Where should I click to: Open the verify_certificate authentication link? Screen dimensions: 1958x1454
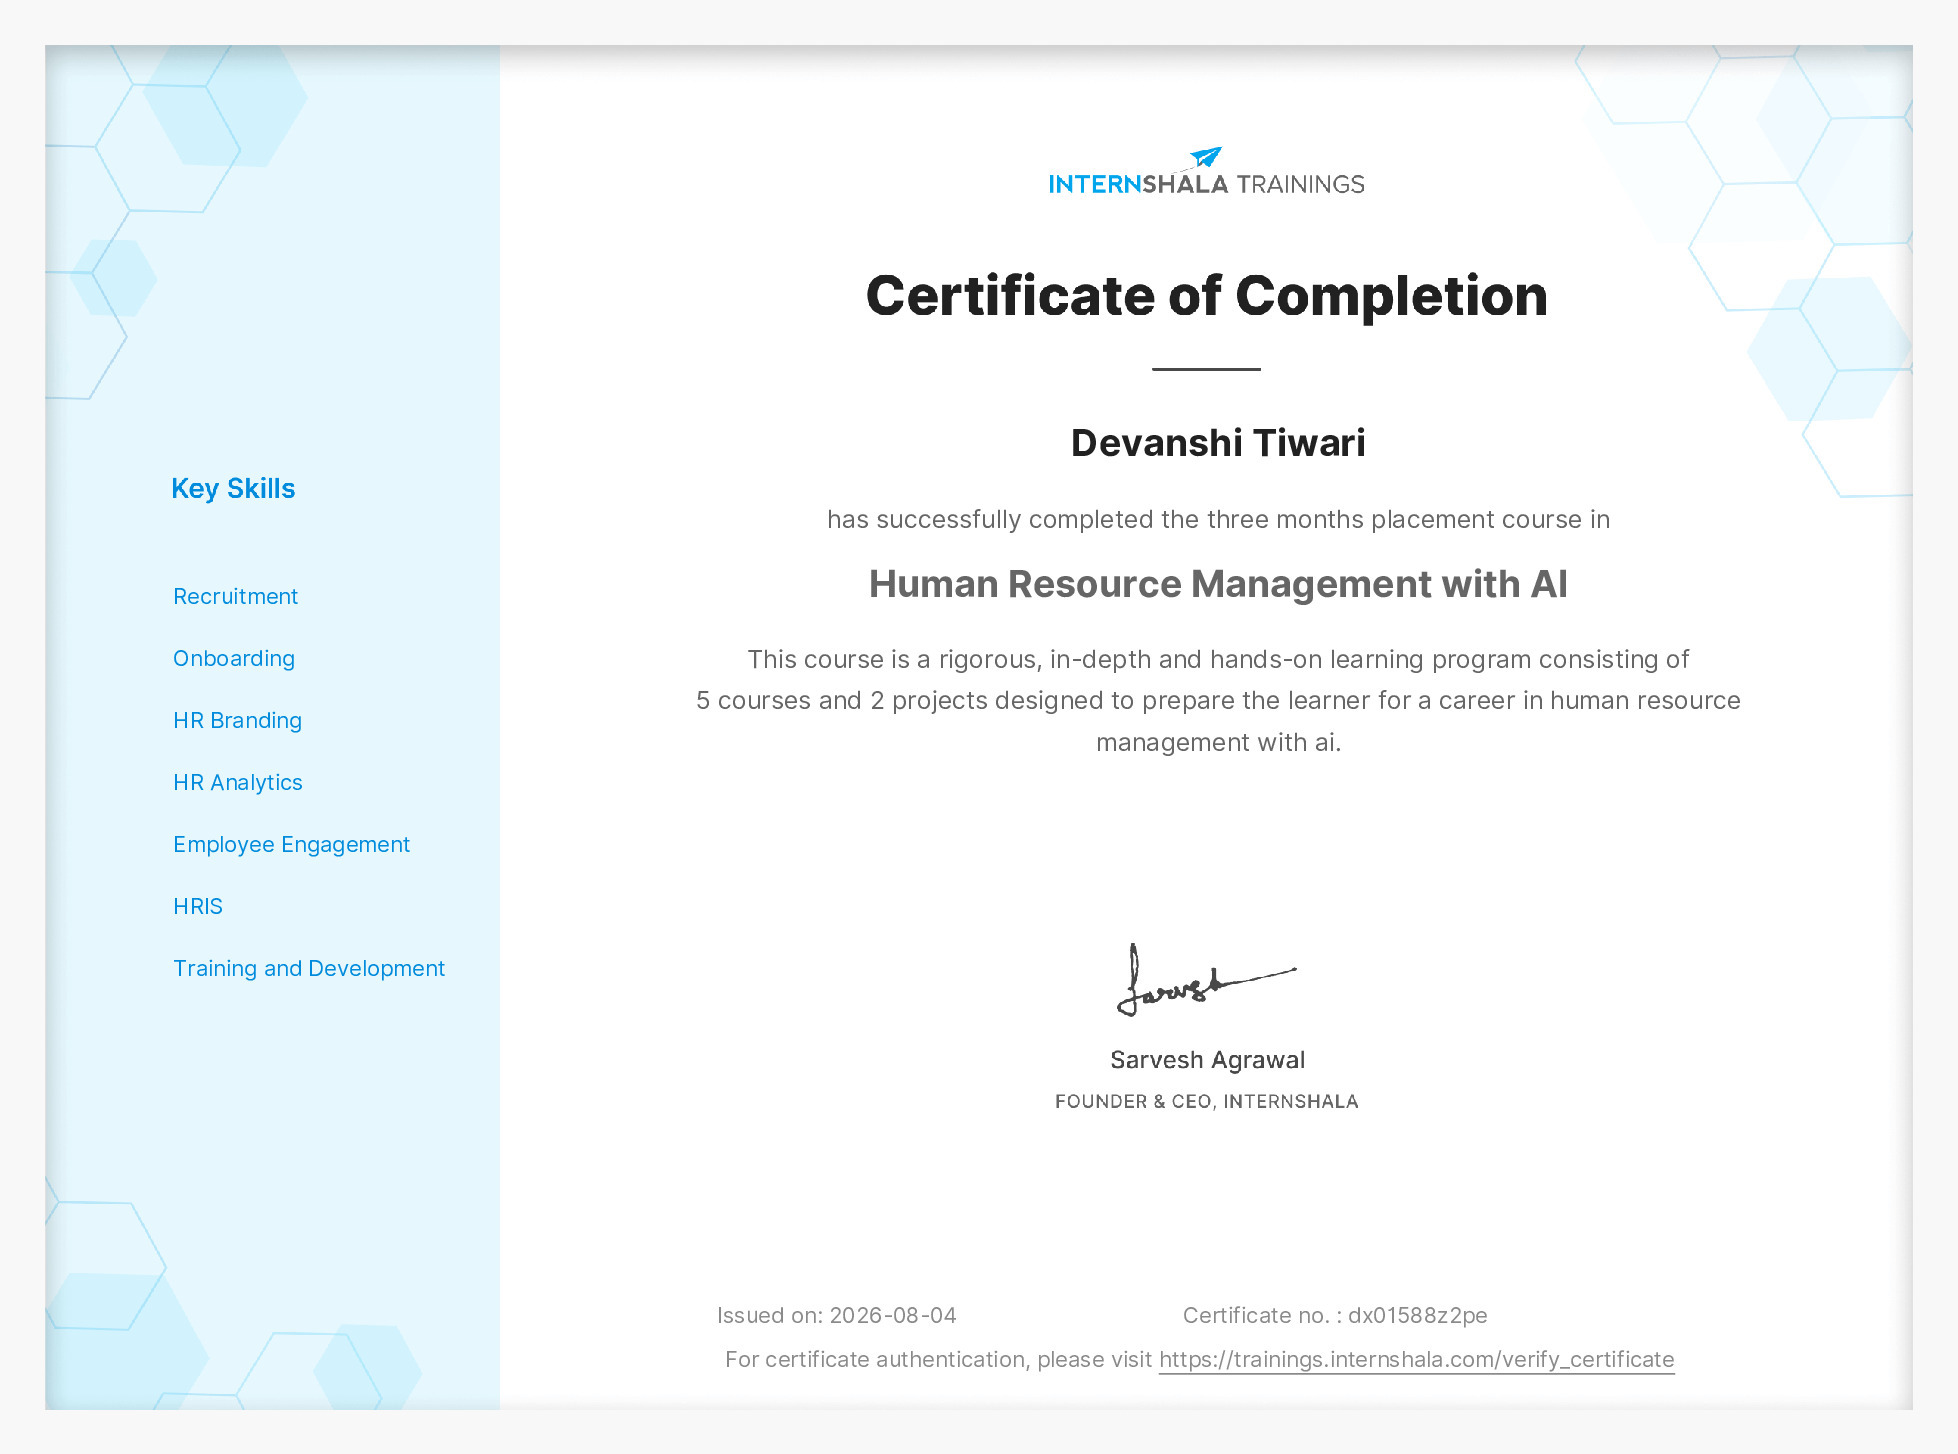(x=1416, y=1359)
